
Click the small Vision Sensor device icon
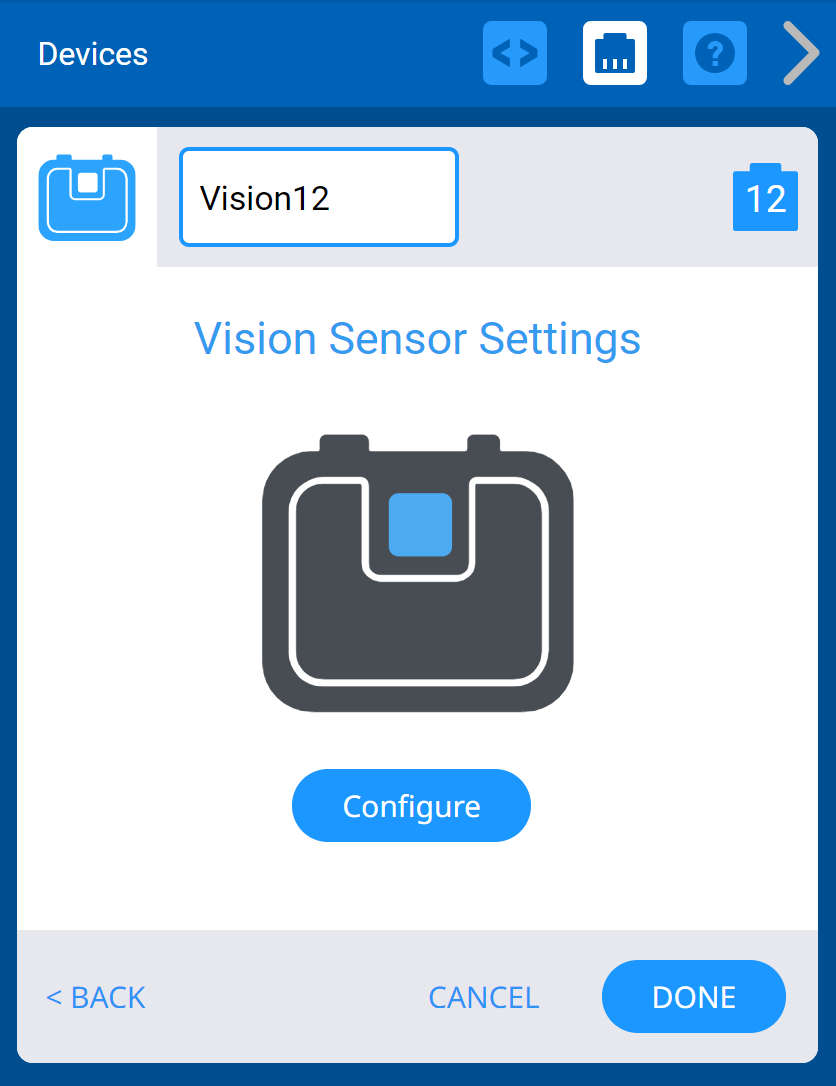87,197
